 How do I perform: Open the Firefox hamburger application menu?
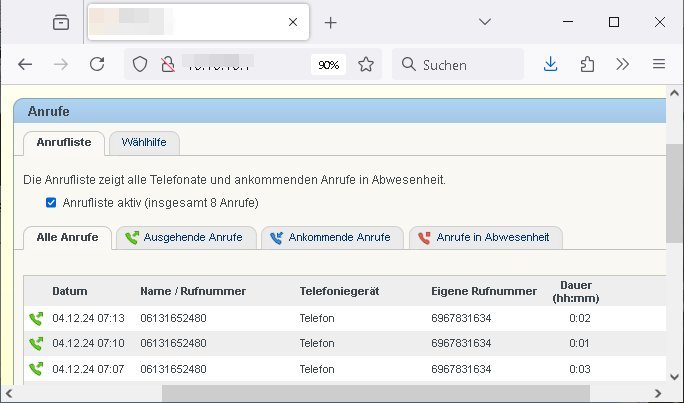[659, 64]
